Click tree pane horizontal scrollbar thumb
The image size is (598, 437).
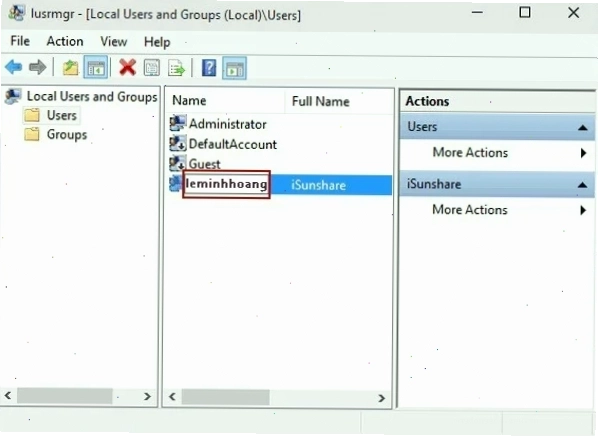64,396
